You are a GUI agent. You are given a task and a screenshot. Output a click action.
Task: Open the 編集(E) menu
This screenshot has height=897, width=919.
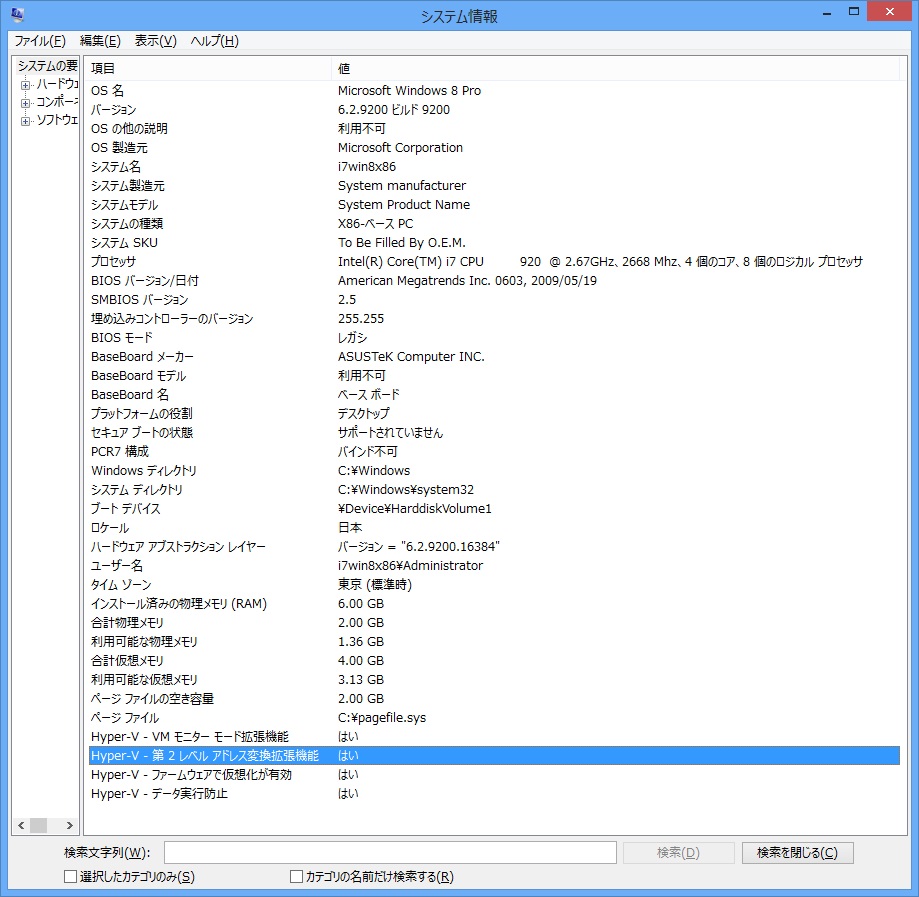[x=100, y=40]
